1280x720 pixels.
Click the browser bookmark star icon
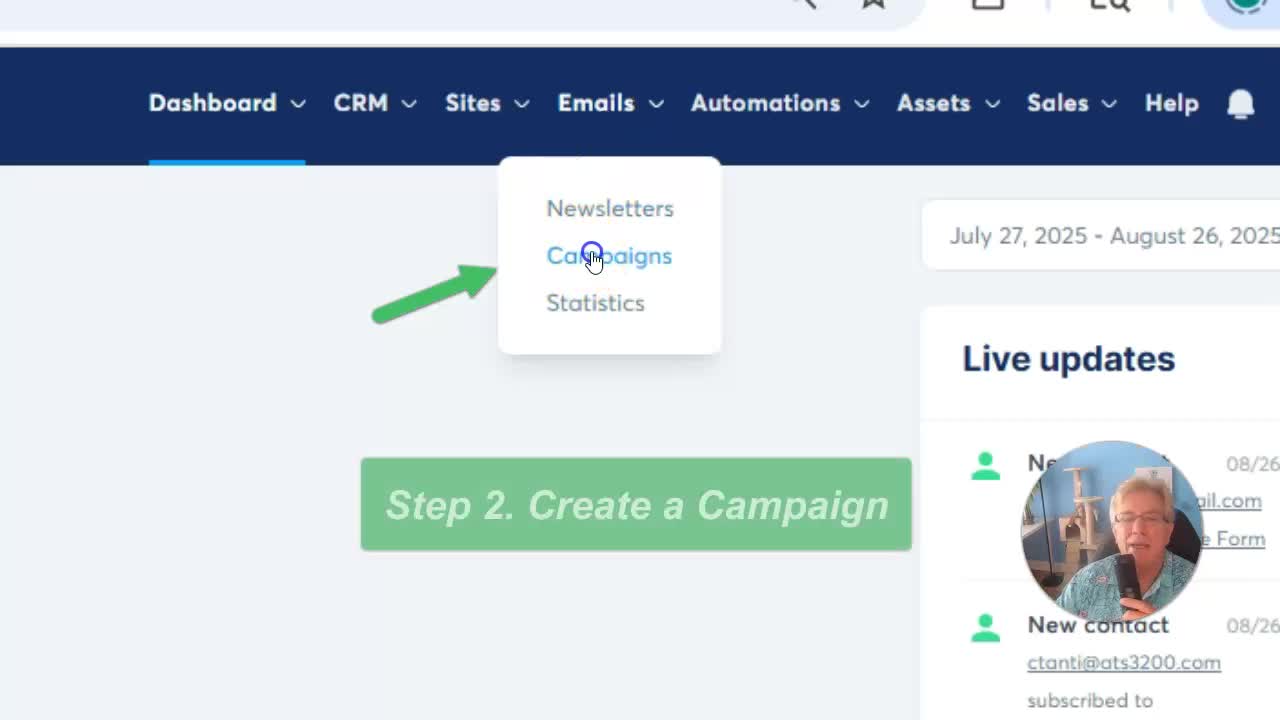873,3
